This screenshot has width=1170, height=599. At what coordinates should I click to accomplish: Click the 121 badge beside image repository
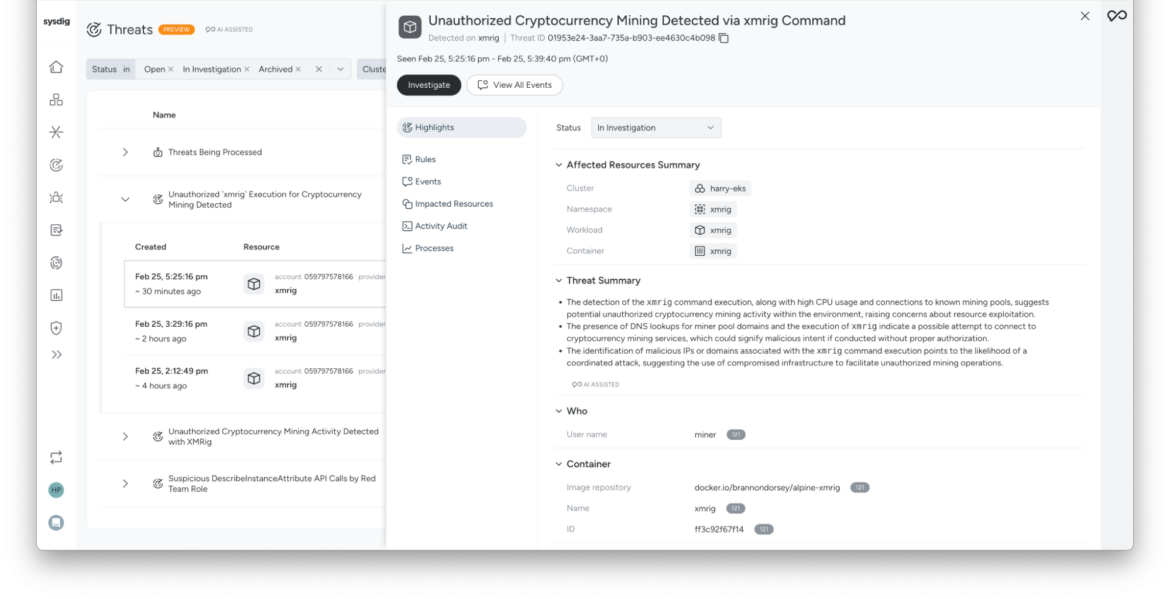(x=860, y=488)
